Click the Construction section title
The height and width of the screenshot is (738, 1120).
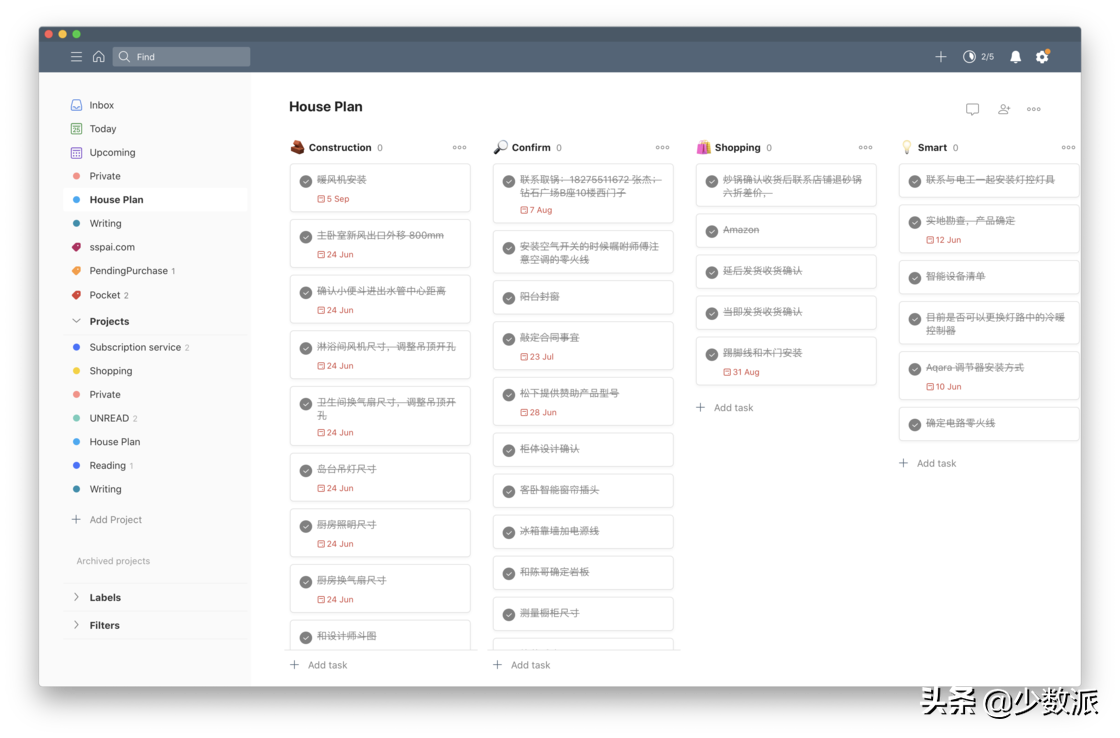pyautogui.click(x=340, y=148)
